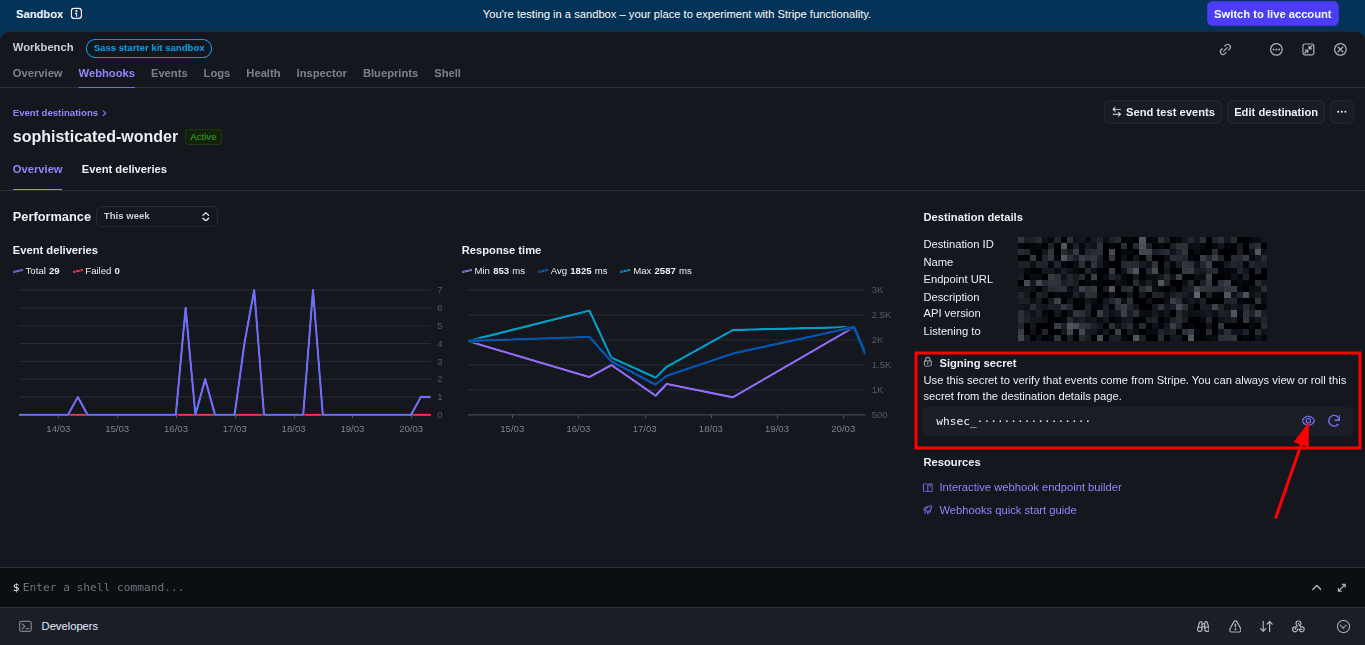Screen dimensions: 1365x645
Task: Expand shell panel with upward chevron
Action: (x=1316, y=587)
